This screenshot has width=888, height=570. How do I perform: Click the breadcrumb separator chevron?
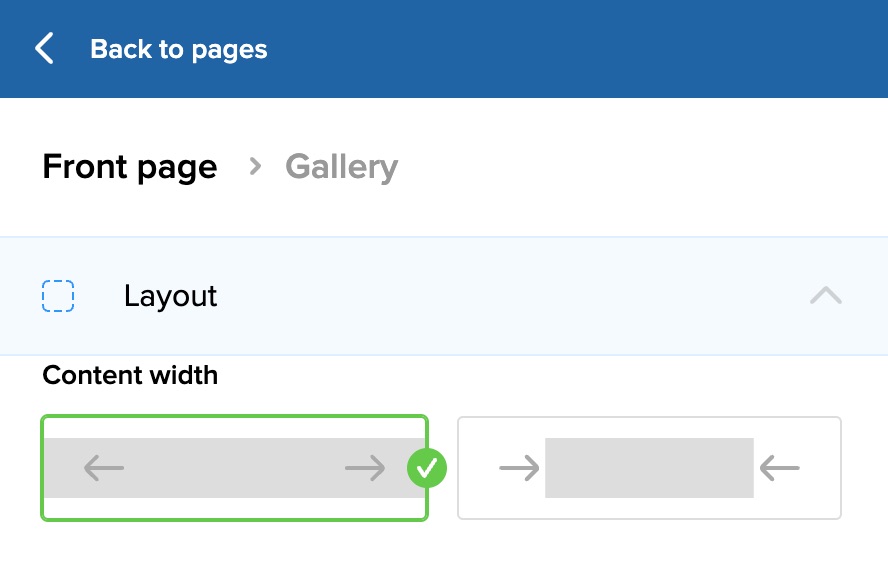pyautogui.click(x=256, y=167)
